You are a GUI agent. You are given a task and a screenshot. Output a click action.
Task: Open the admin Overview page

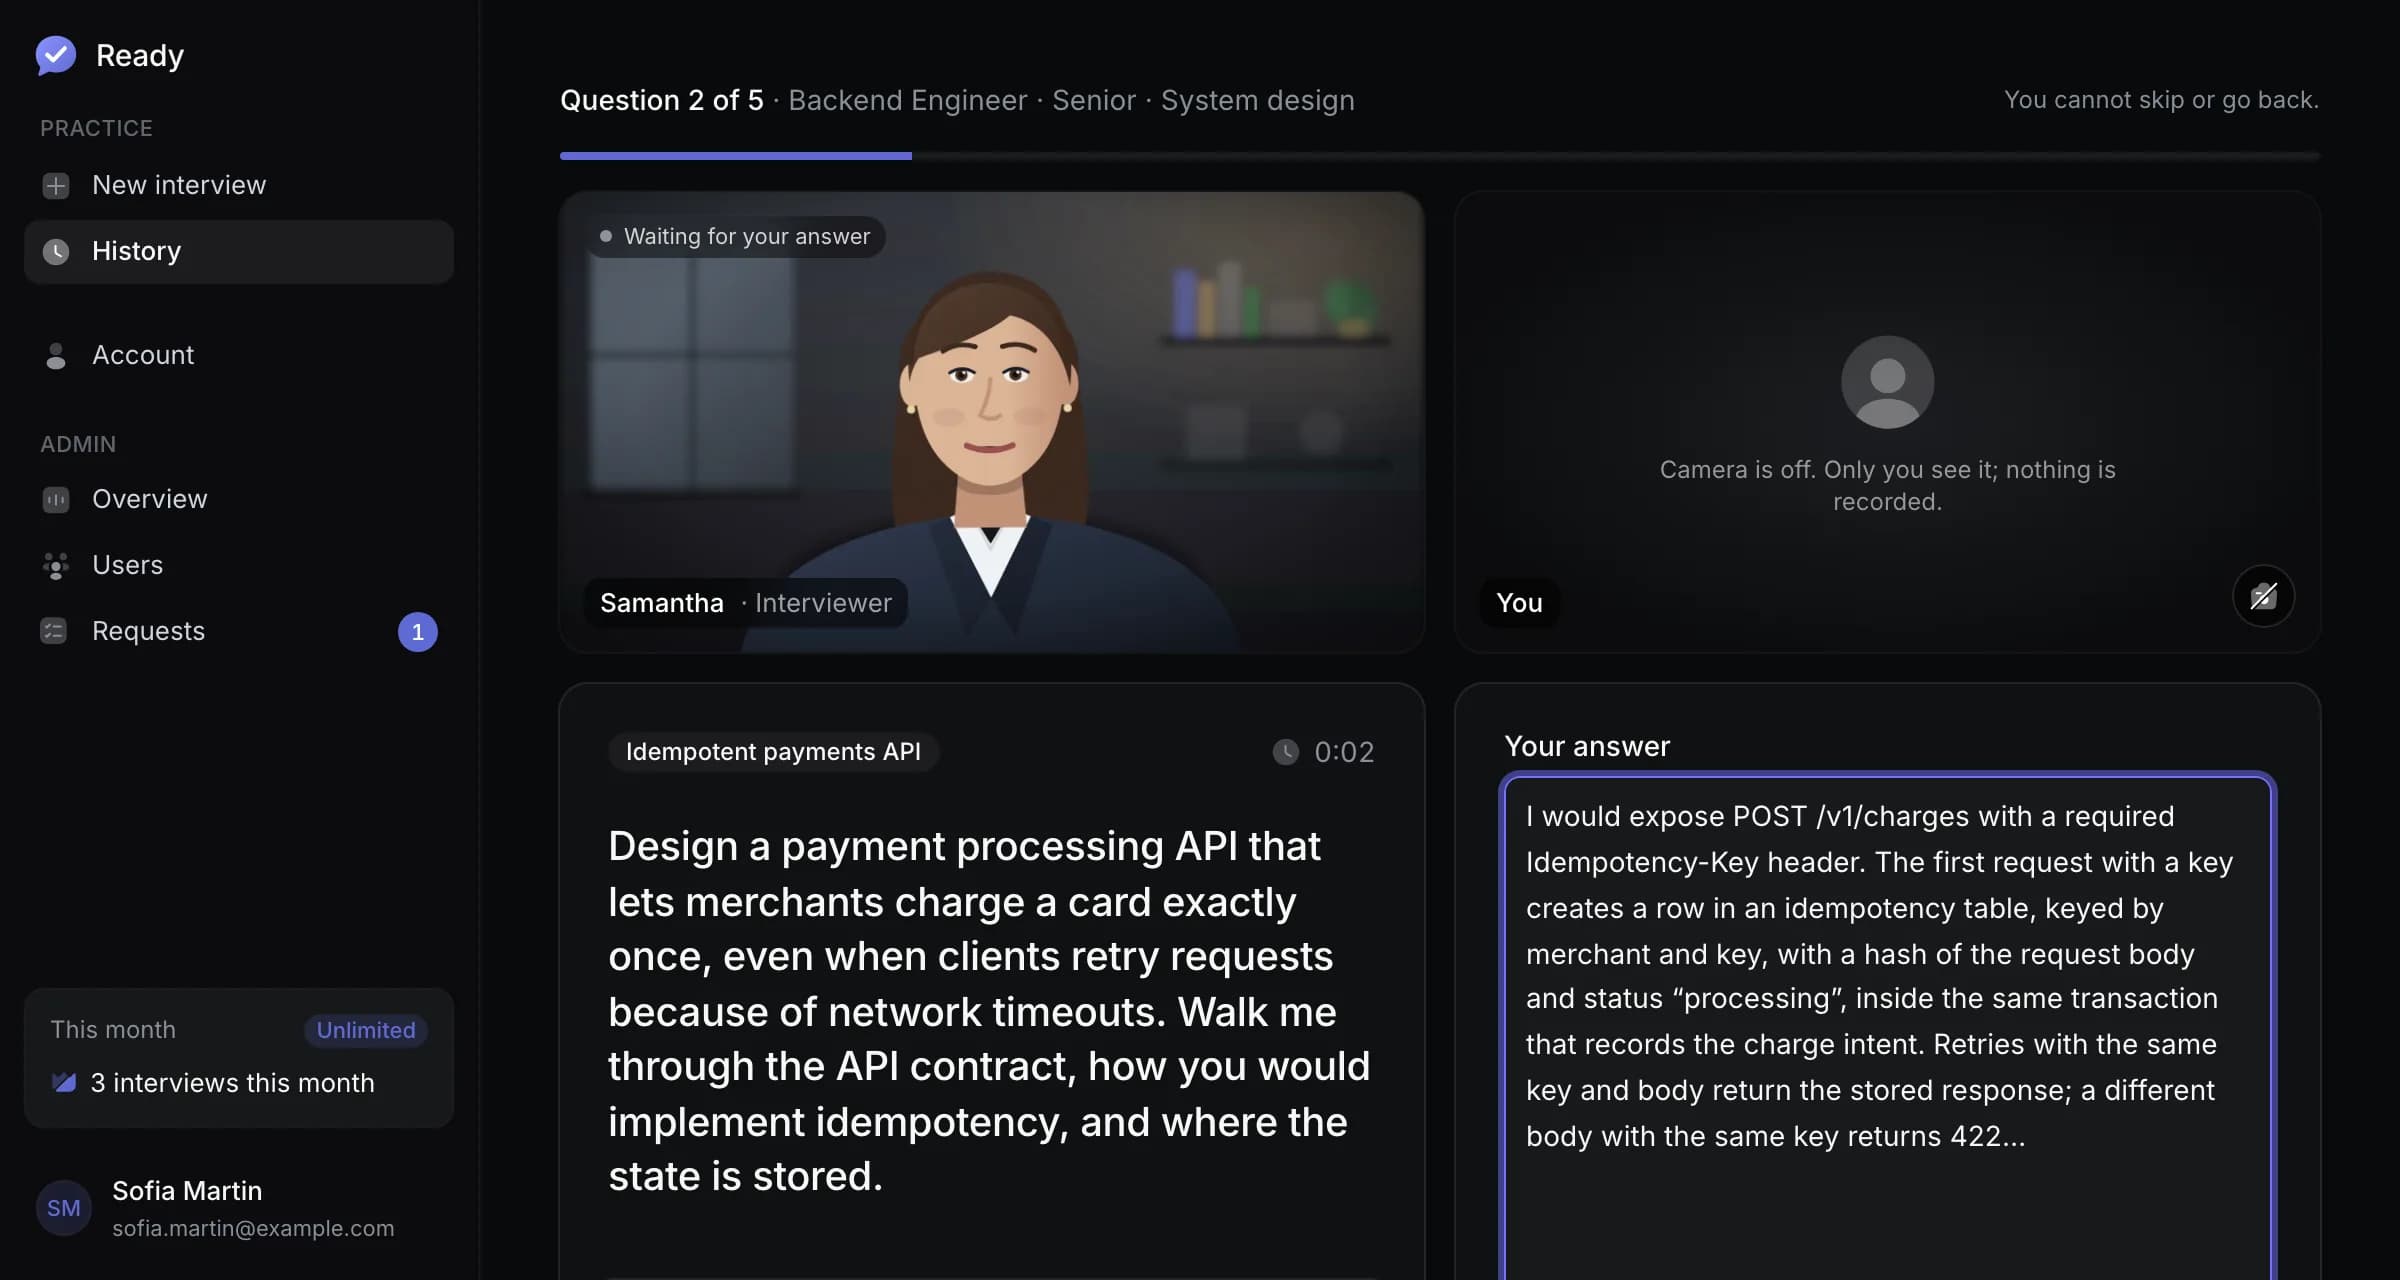click(x=239, y=500)
